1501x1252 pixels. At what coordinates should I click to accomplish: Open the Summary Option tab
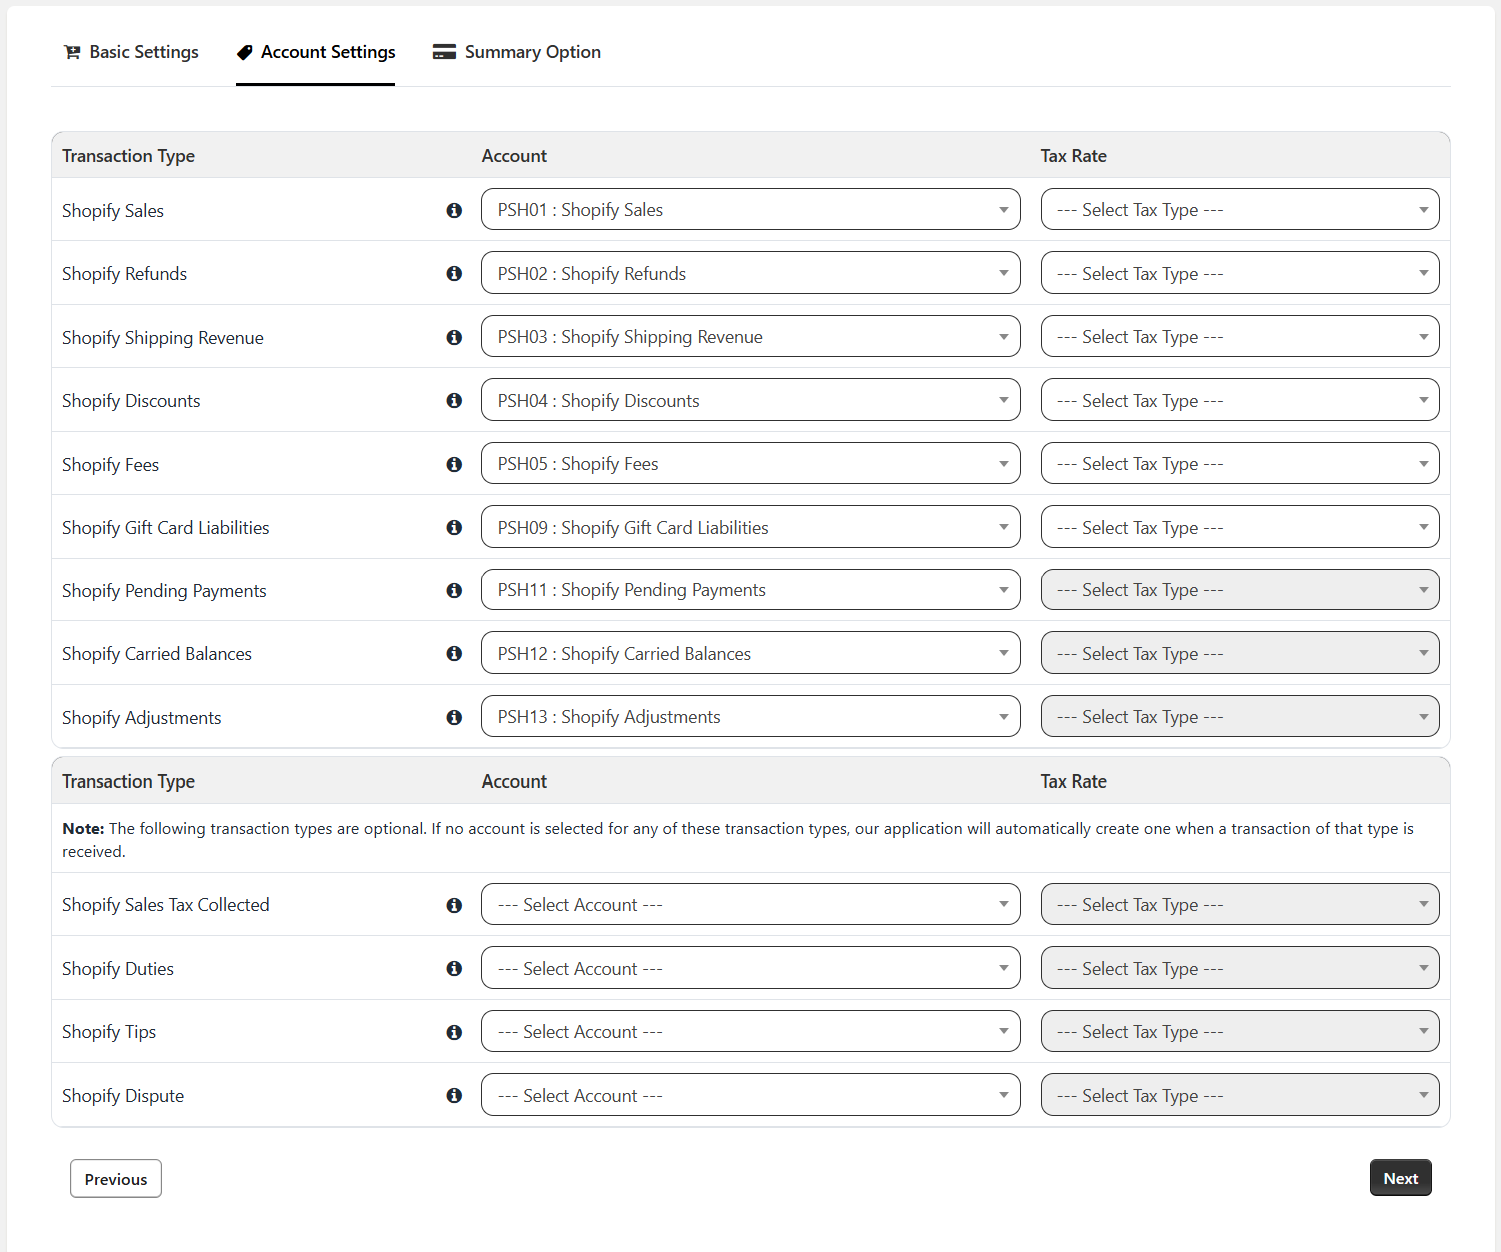(517, 52)
